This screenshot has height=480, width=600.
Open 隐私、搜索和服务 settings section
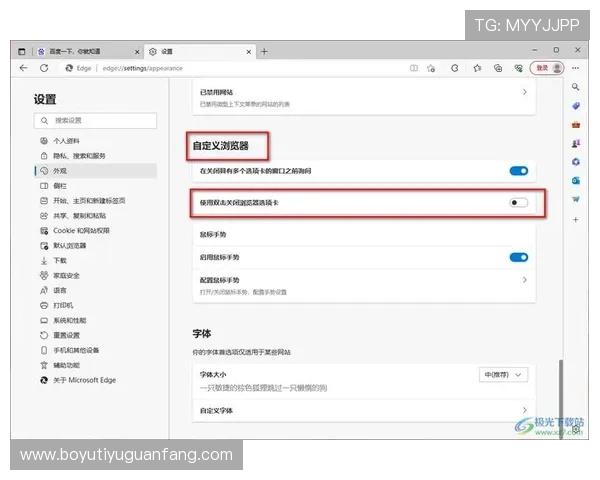pyautogui.click(x=96, y=156)
